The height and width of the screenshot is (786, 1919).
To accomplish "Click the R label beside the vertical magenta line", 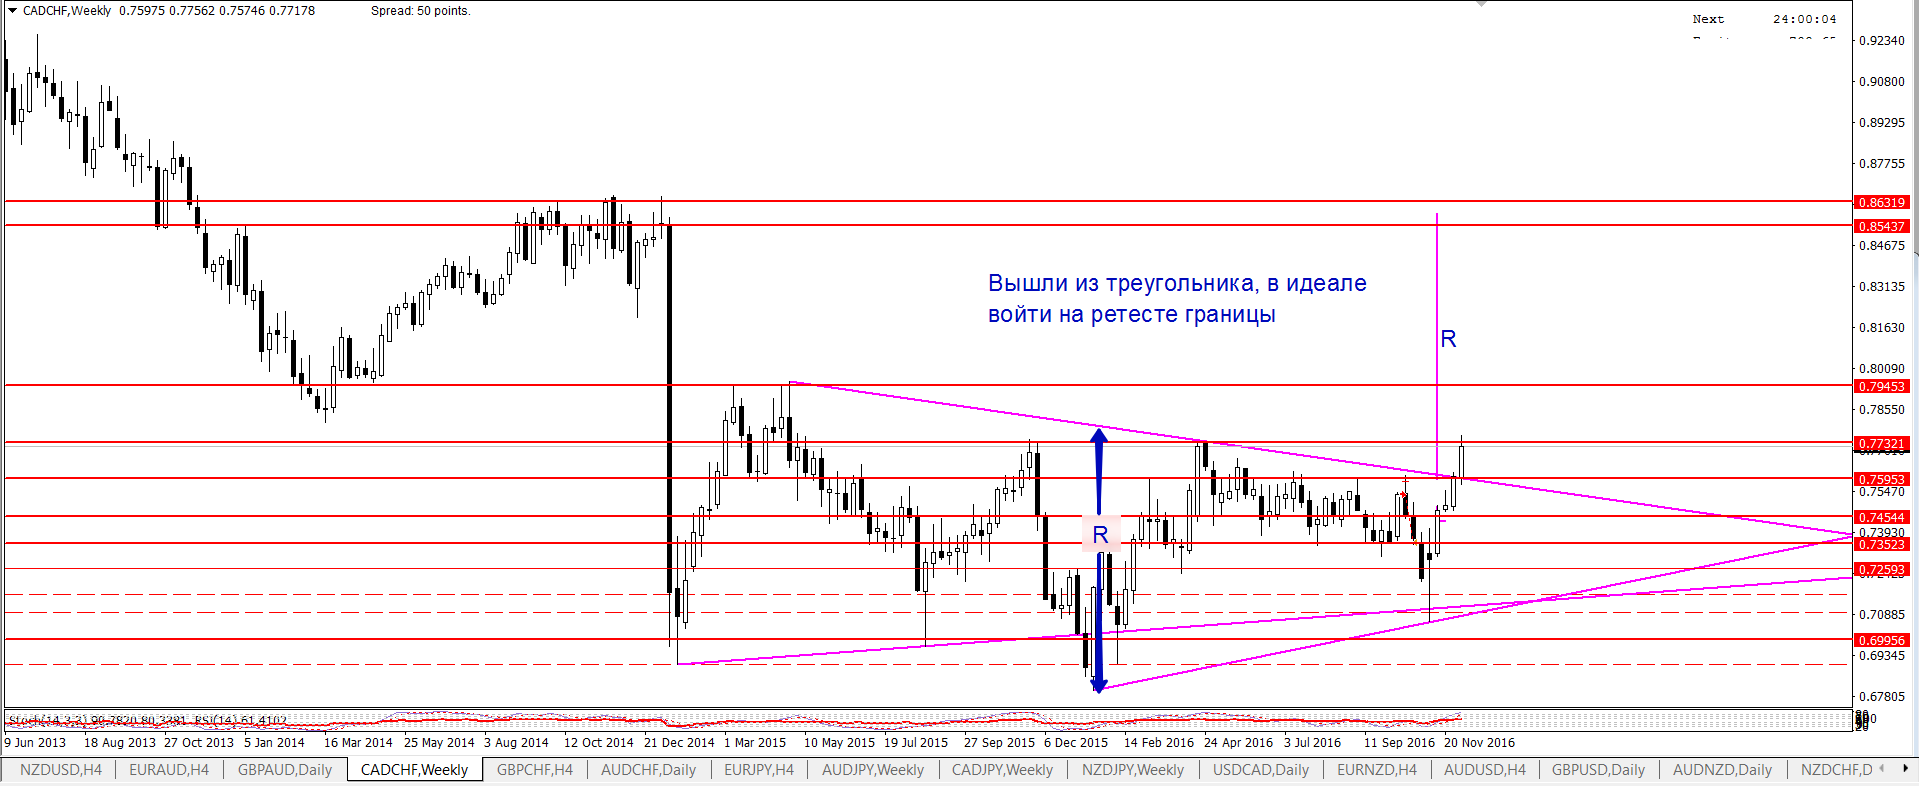I will click(1448, 340).
